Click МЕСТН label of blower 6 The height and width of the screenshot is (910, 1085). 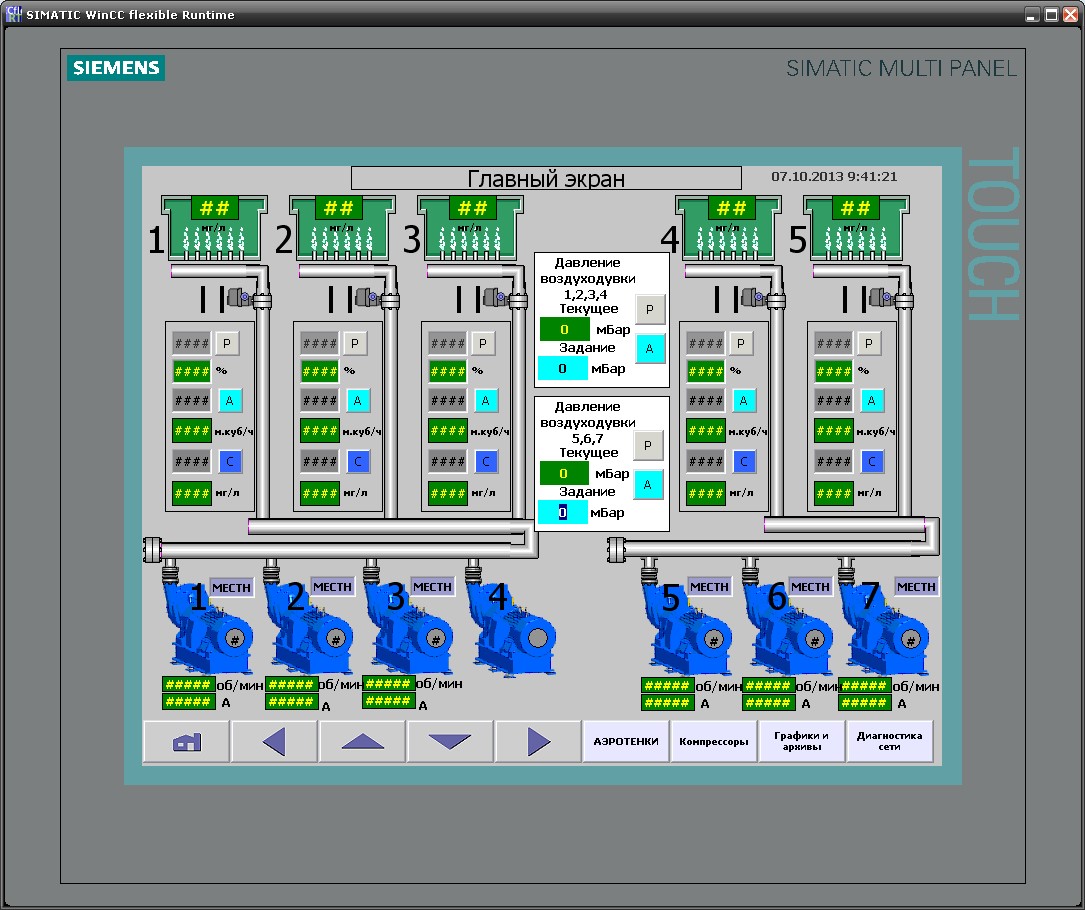tap(810, 587)
